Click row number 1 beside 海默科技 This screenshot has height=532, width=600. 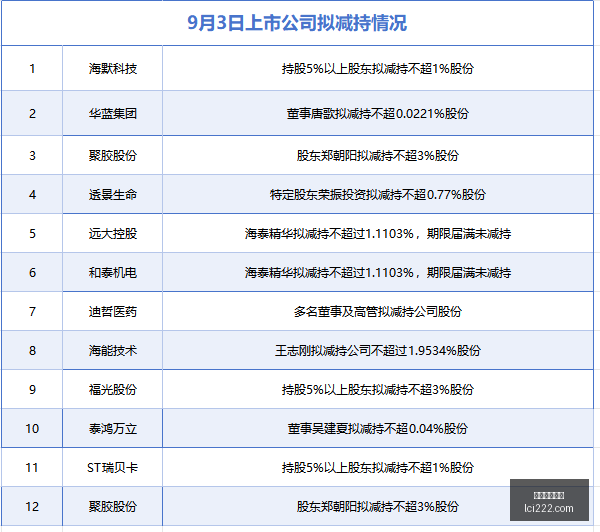click(x=32, y=69)
